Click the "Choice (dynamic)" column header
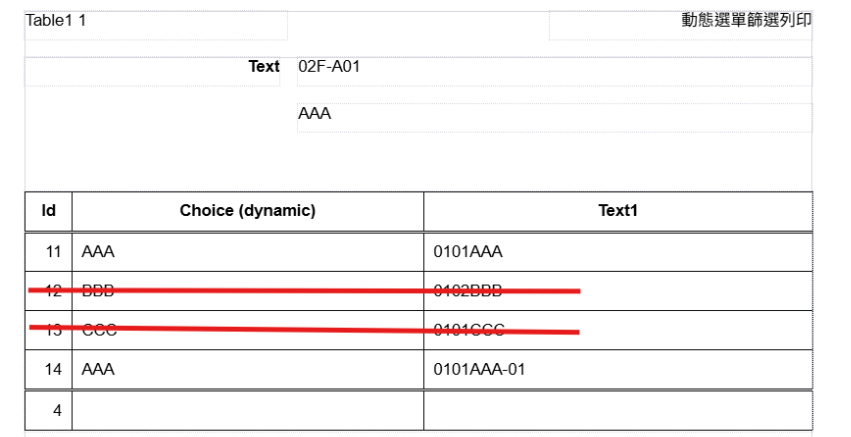The height and width of the screenshot is (437, 851). click(x=247, y=211)
